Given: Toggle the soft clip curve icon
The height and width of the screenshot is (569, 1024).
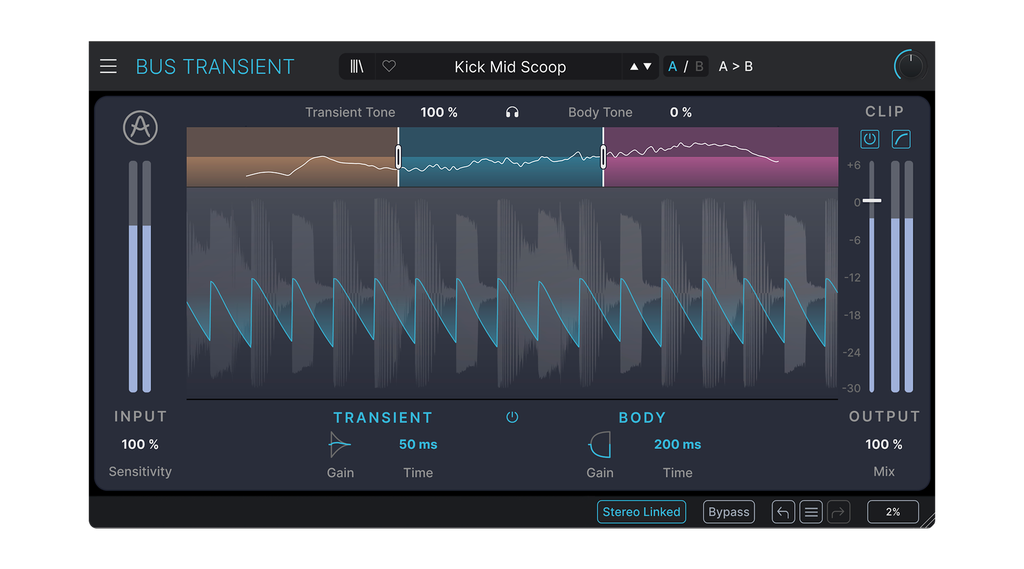Looking at the screenshot, I should tap(901, 139).
